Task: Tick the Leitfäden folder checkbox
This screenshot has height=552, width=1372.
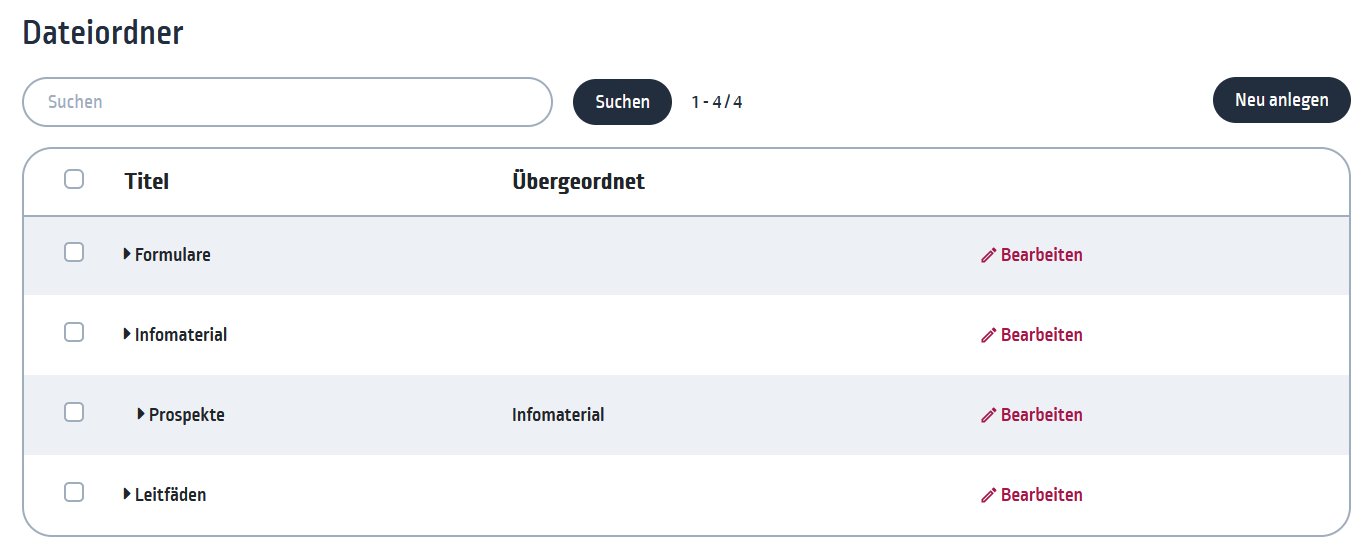Action: tap(74, 492)
